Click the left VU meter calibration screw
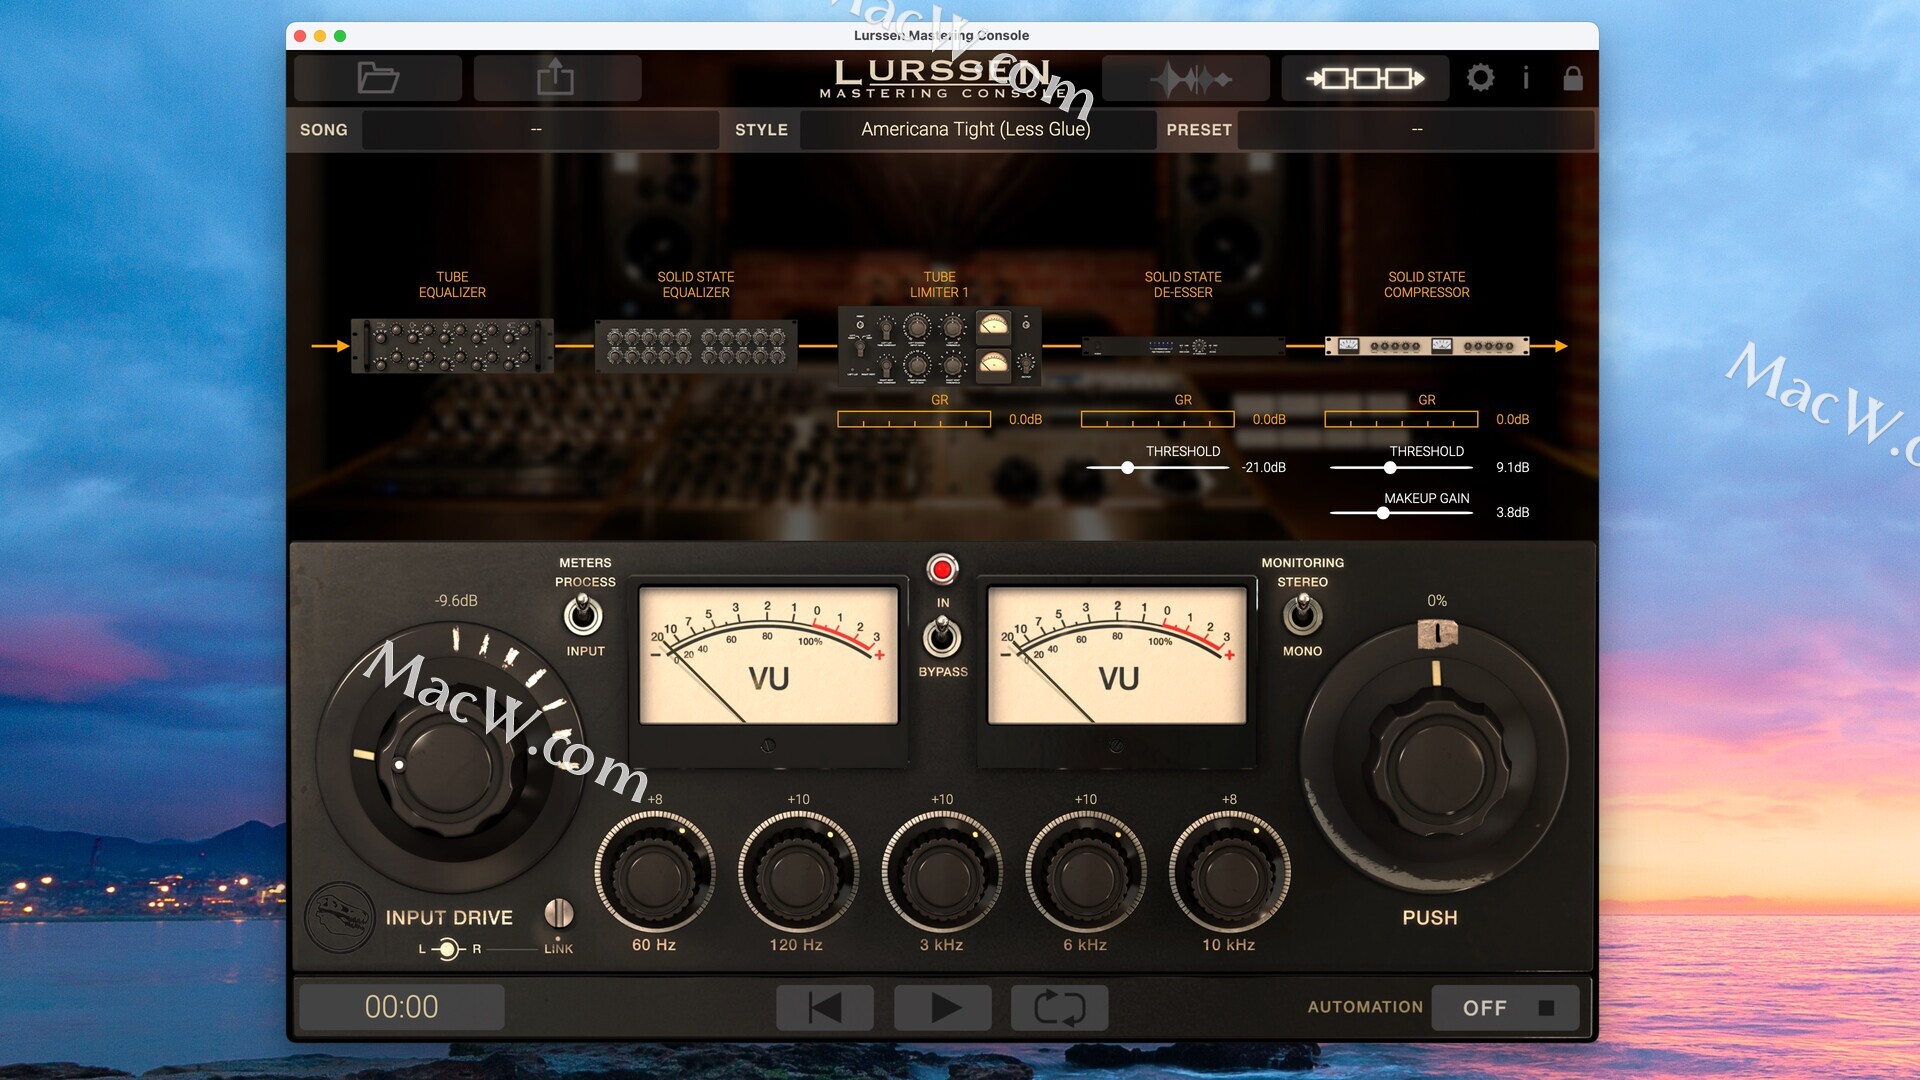This screenshot has height=1080, width=1920. (x=768, y=746)
